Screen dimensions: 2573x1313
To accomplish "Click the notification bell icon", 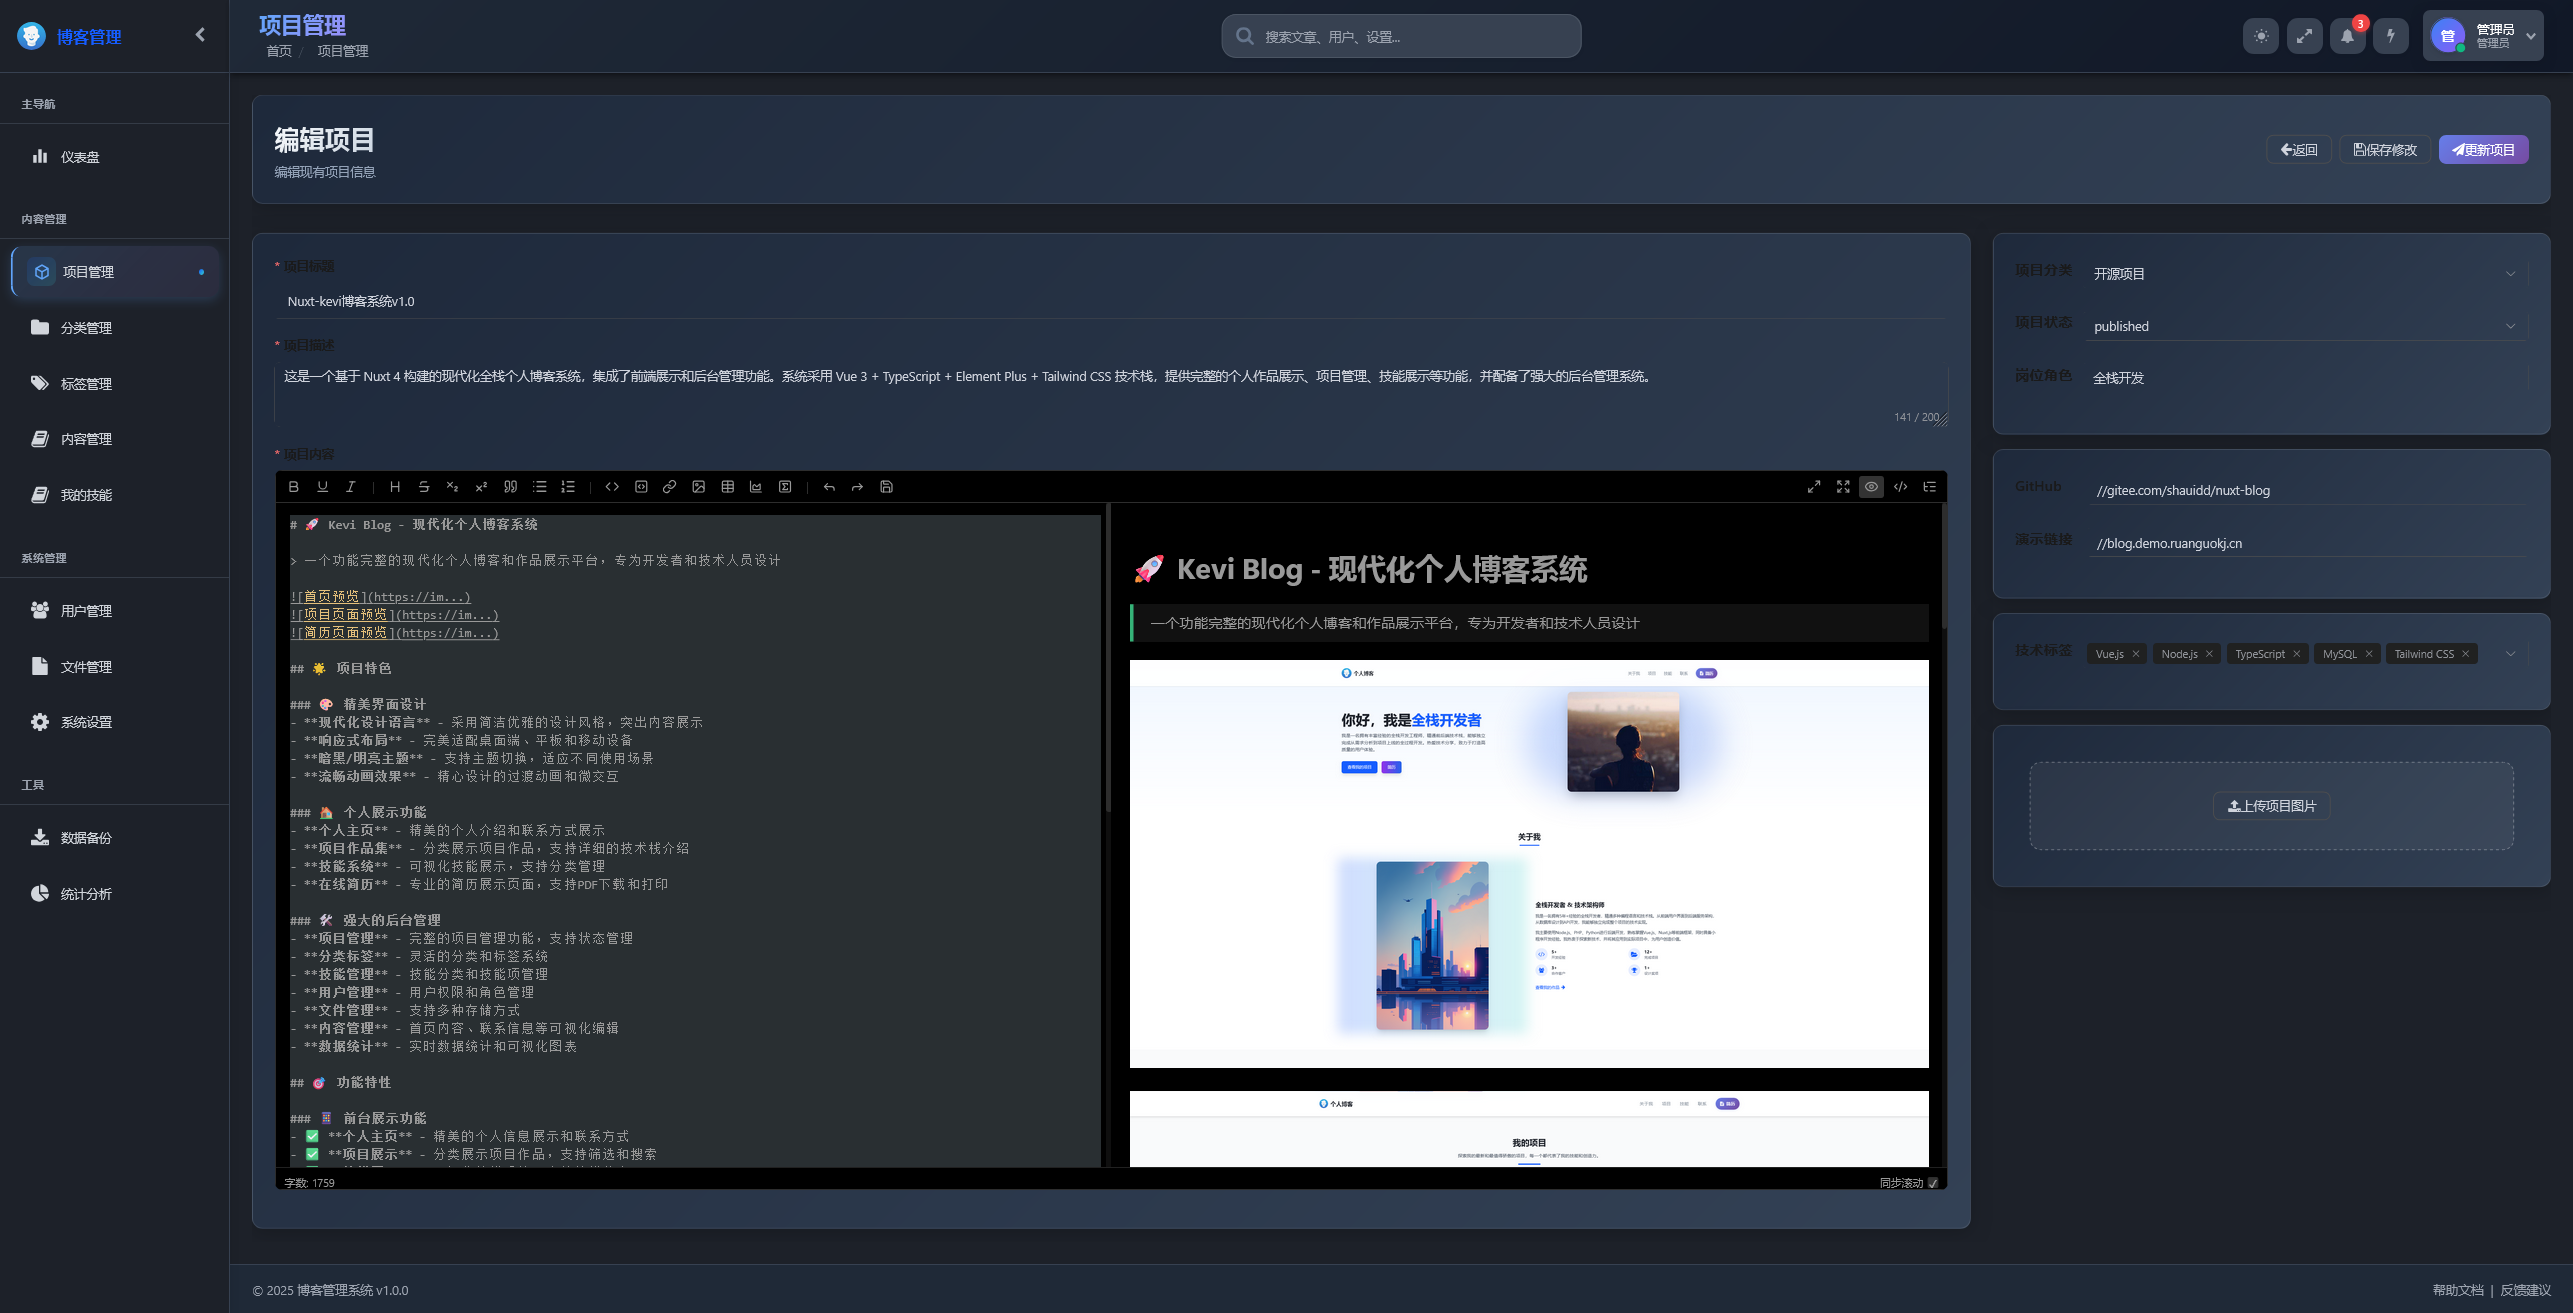I will tap(2347, 36).
